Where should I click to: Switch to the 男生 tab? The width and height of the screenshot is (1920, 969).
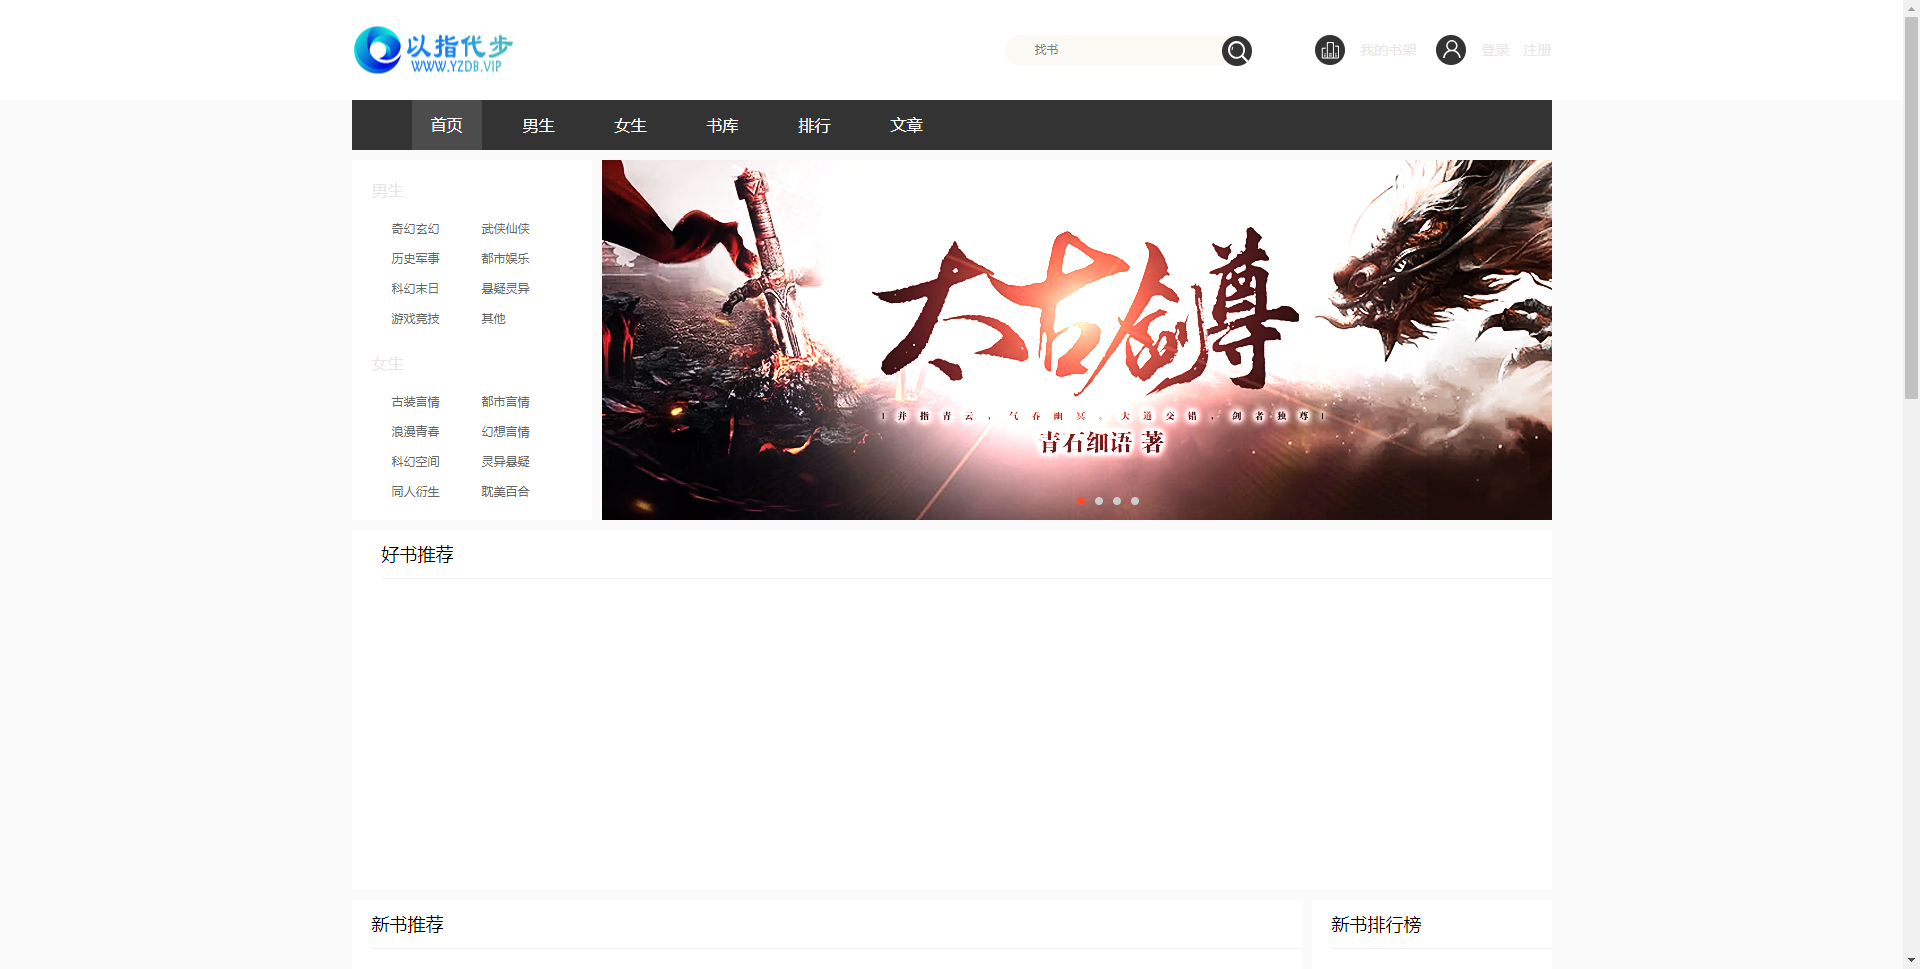point(538,124)
